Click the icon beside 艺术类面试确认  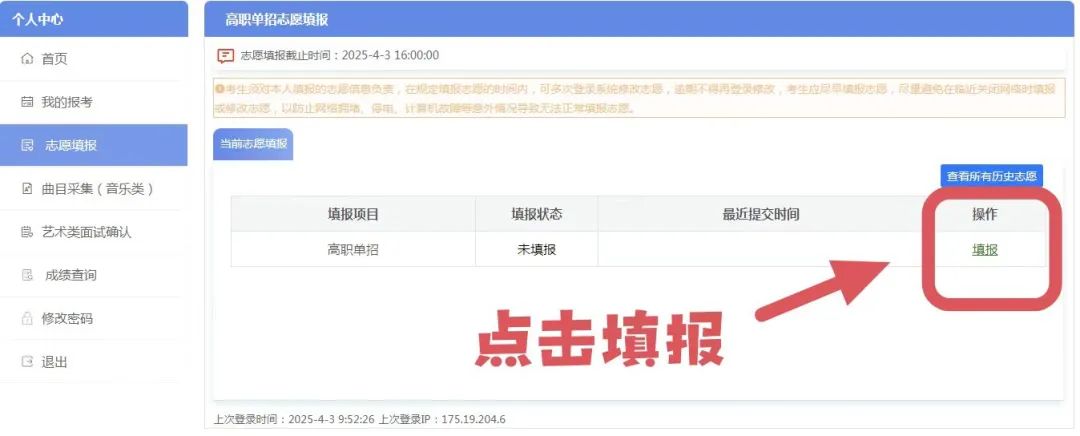(x=27, y=232)
